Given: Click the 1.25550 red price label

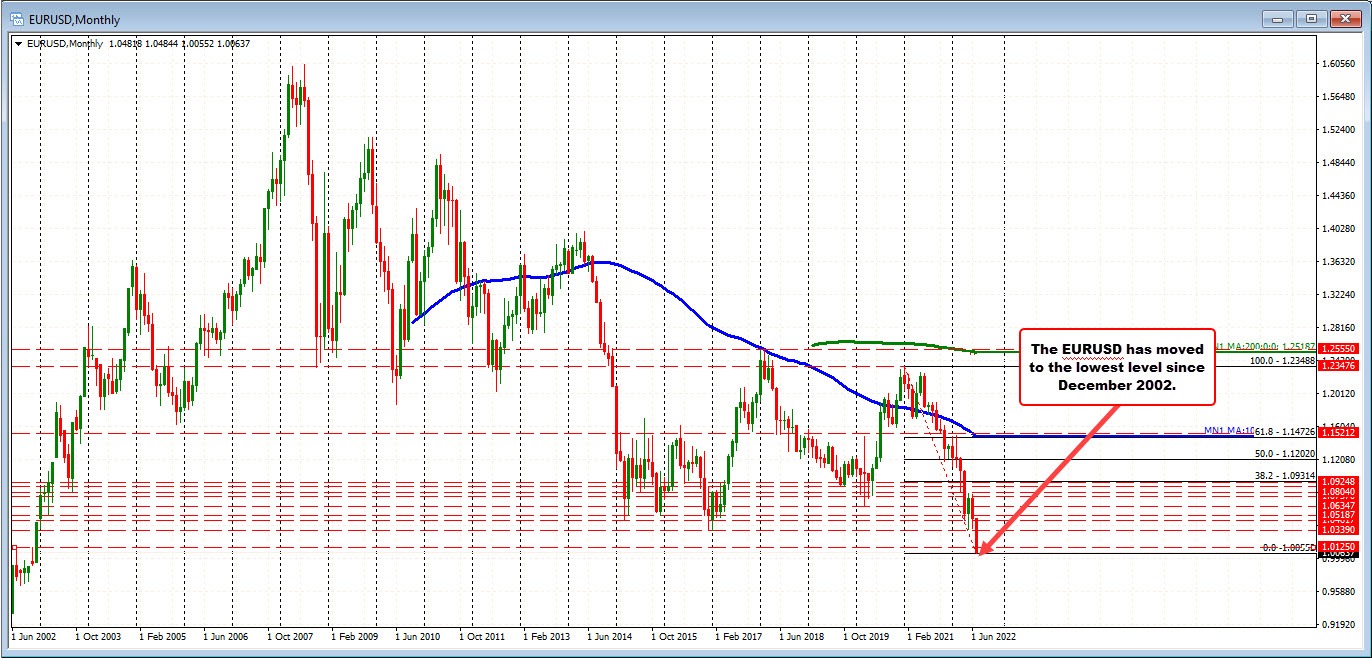Looking at the screenshot, I should click(x=1336, y=348).
